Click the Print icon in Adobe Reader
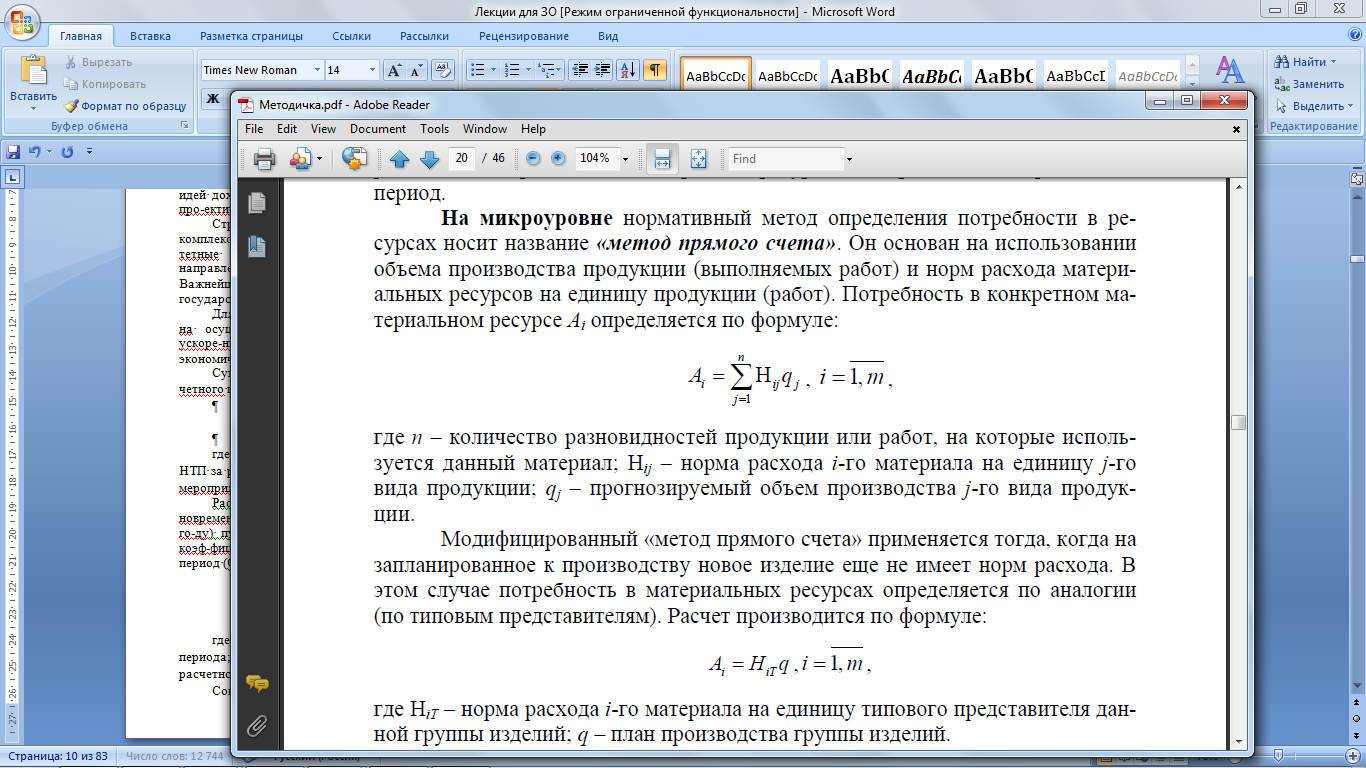Viewport: 1366px width, 768px height. (264, 159)
